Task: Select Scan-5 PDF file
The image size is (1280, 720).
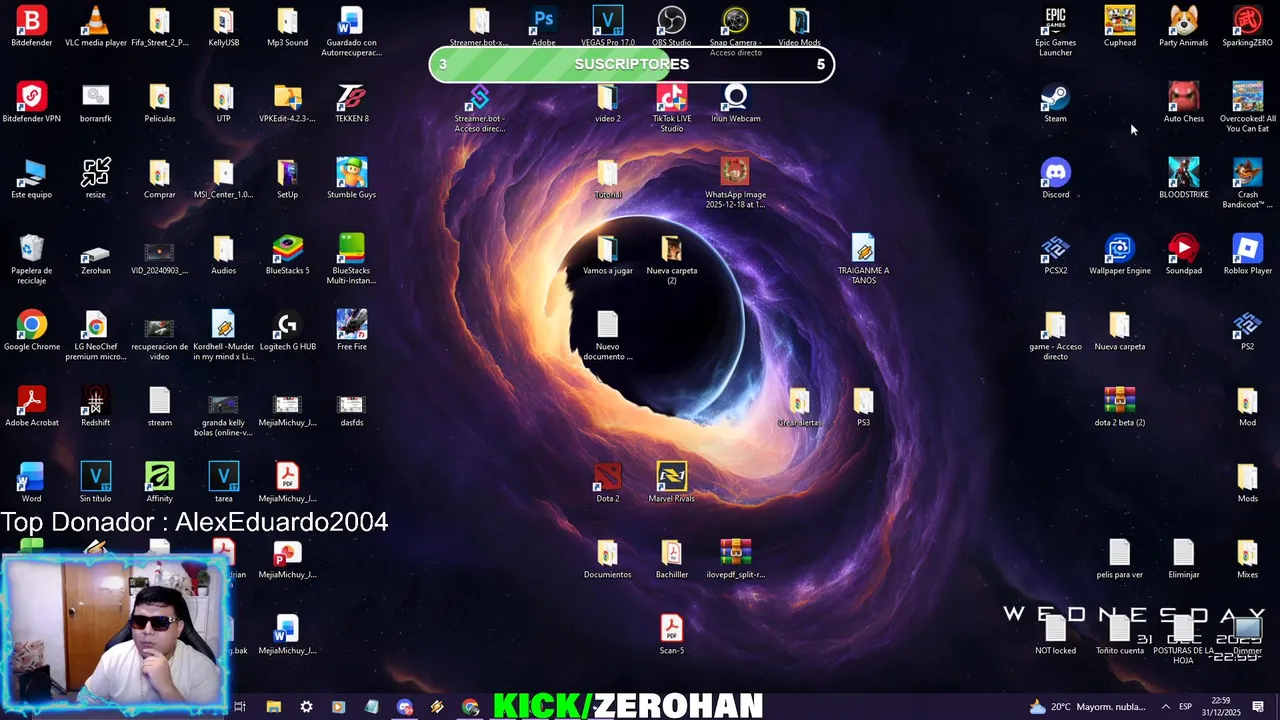Action: click(x=672, y=635)
